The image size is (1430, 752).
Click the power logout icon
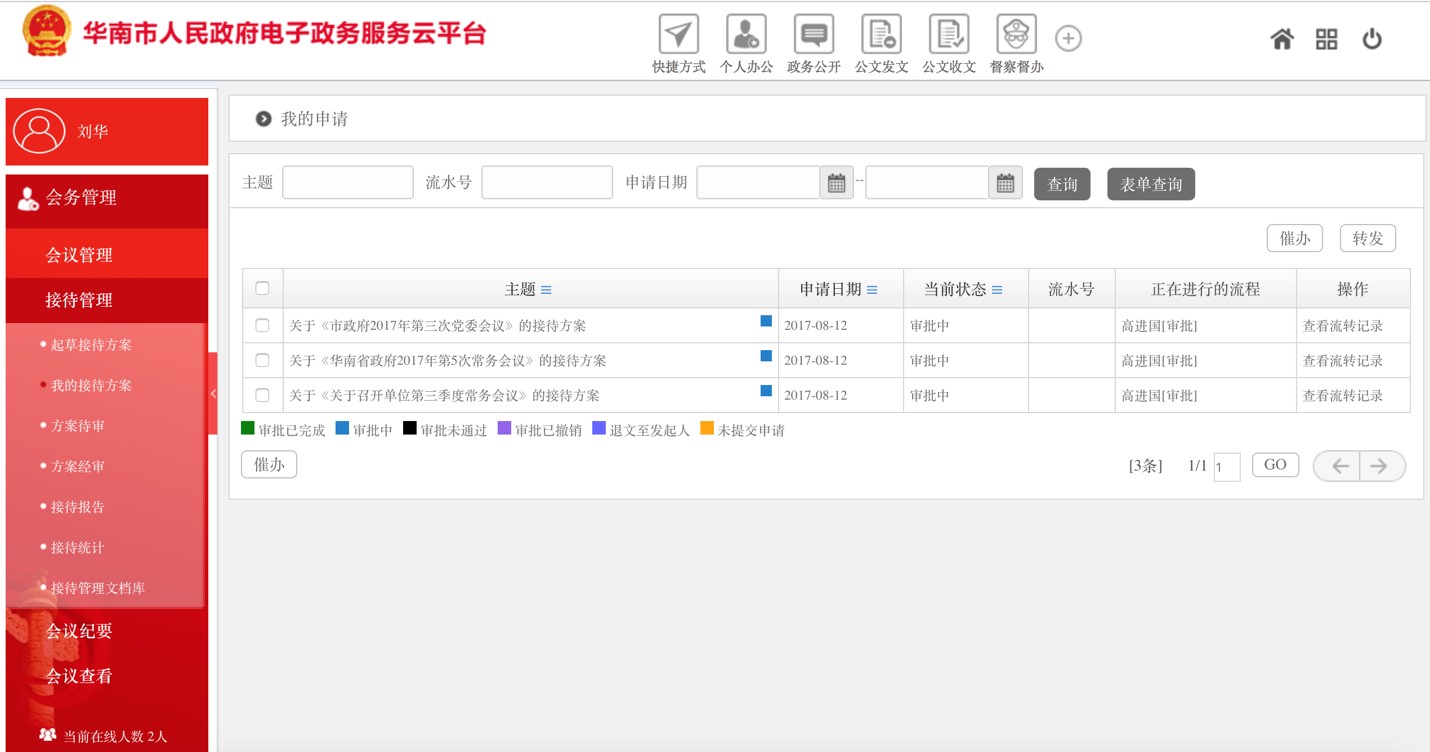tap(1372, 39)
